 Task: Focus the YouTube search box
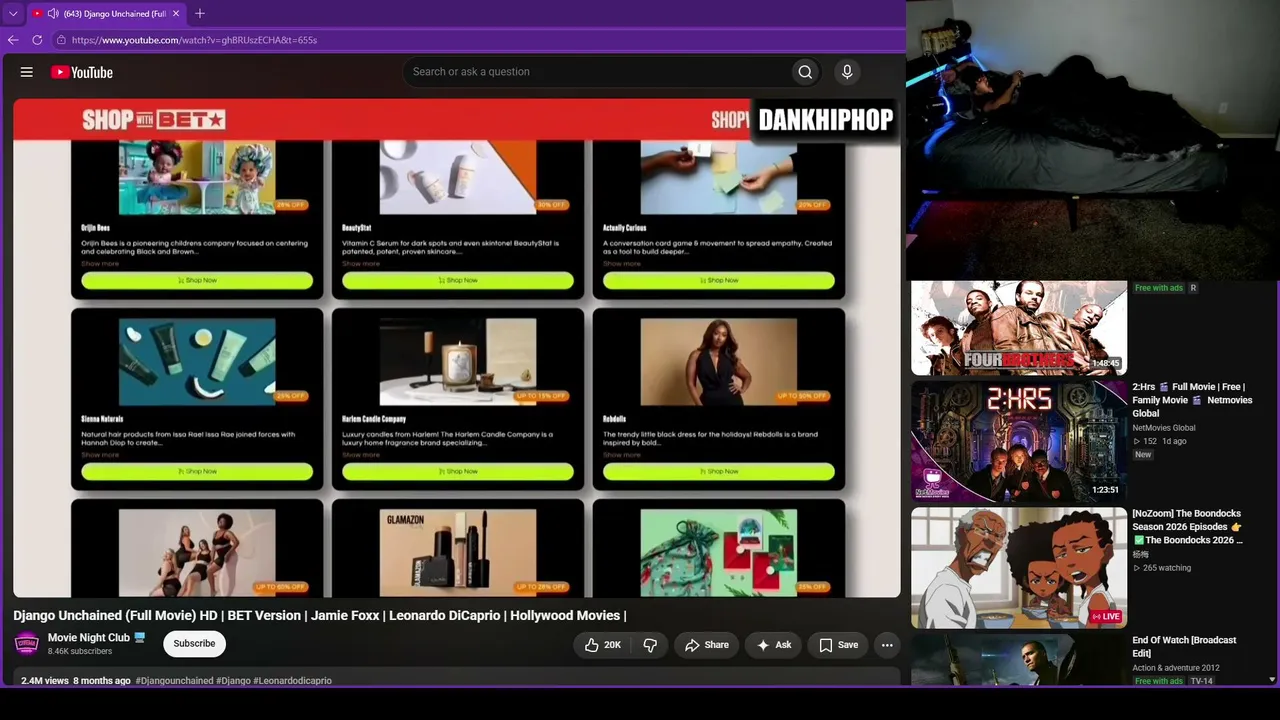[x=597, y=72]
